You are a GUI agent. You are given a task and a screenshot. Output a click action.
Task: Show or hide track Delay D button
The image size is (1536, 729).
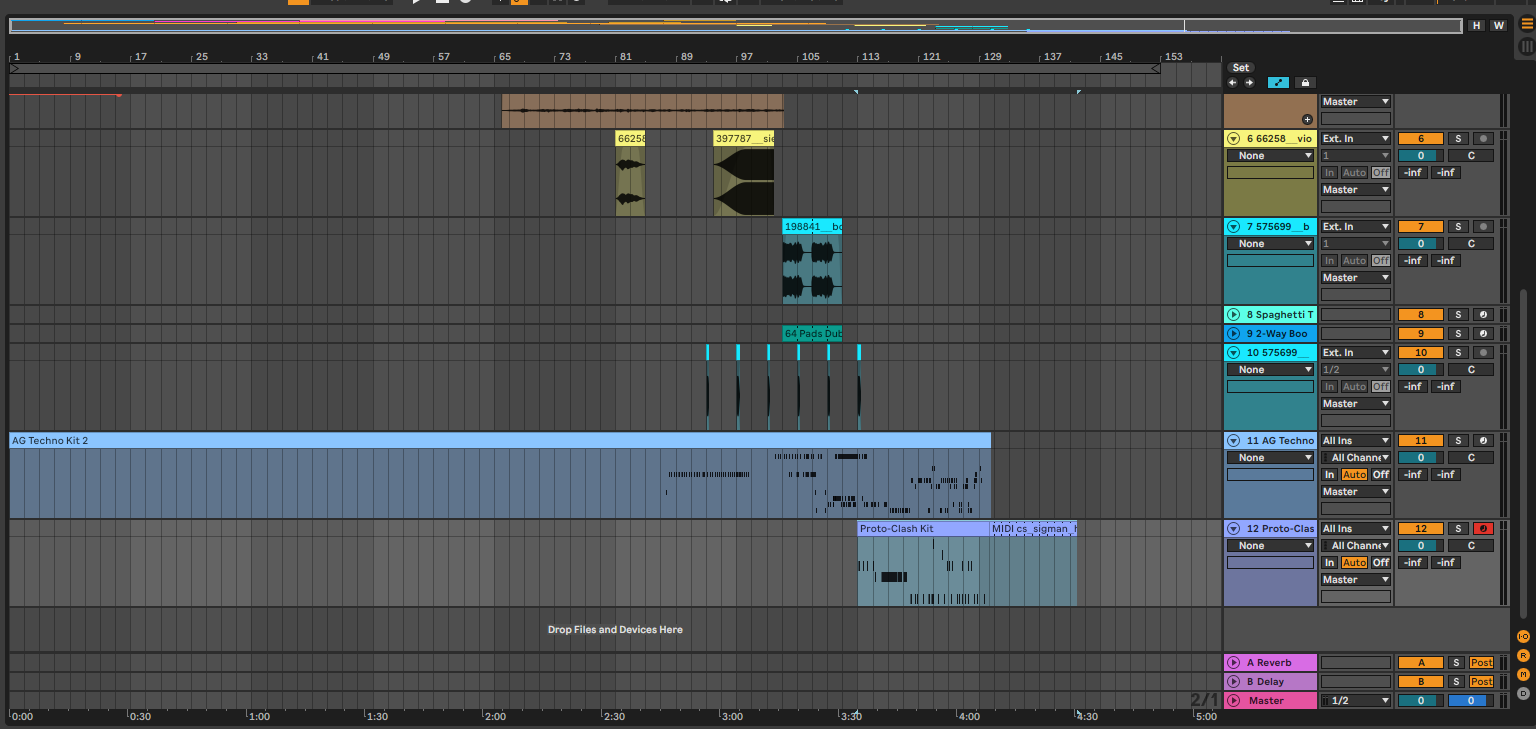tap(1524, 693)
